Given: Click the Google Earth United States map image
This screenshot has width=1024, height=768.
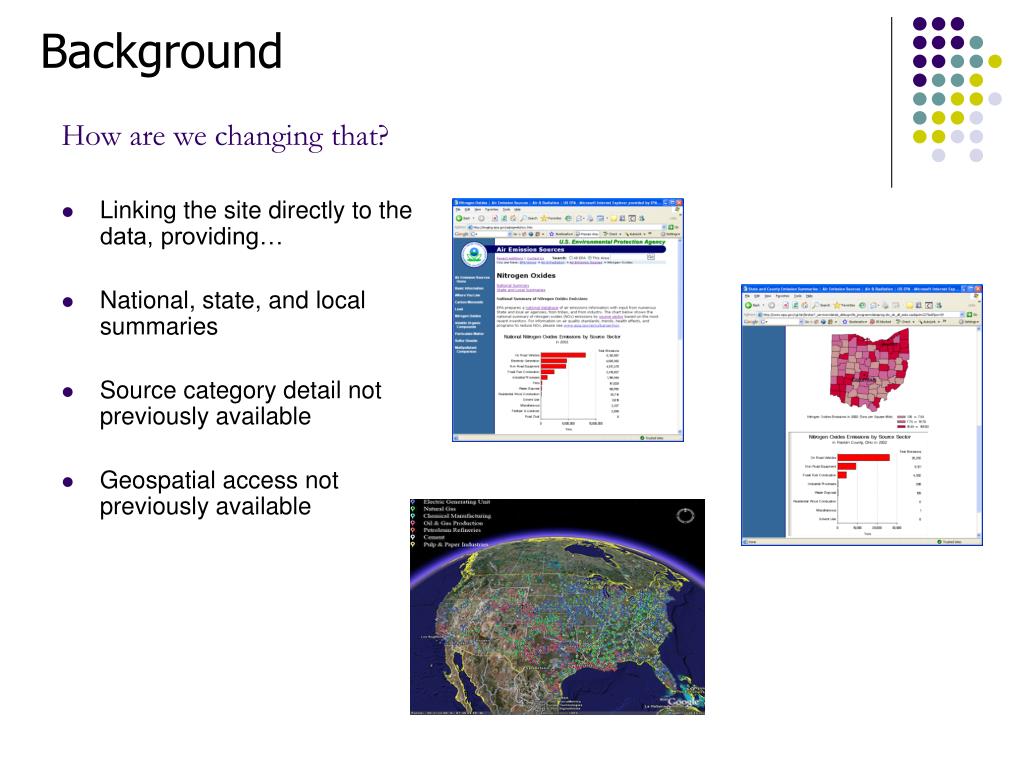Looking at the screenshot, I should pos(557,607).
